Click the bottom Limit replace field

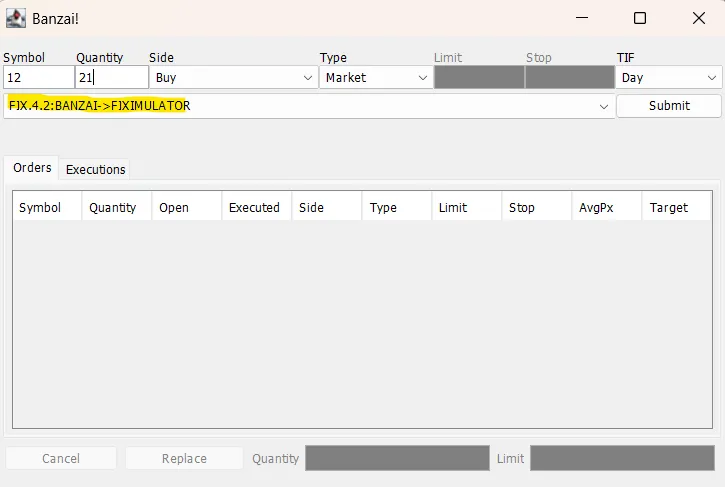tap(622, 458)
